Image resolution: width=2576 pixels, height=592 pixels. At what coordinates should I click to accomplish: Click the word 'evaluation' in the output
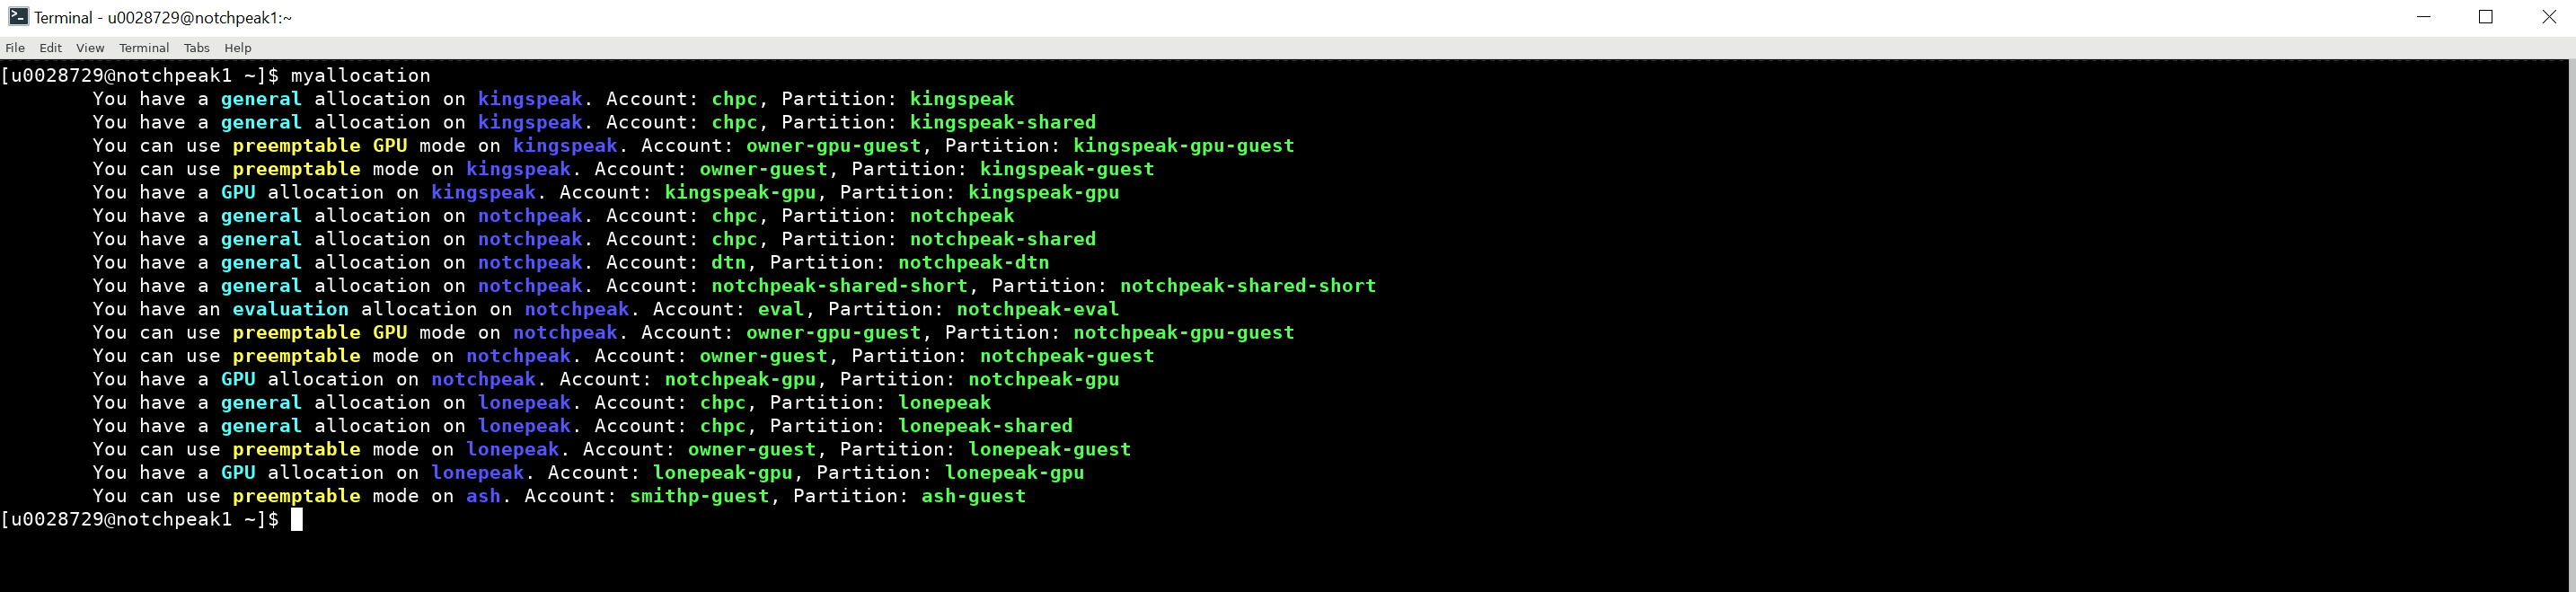pos(290,309)
